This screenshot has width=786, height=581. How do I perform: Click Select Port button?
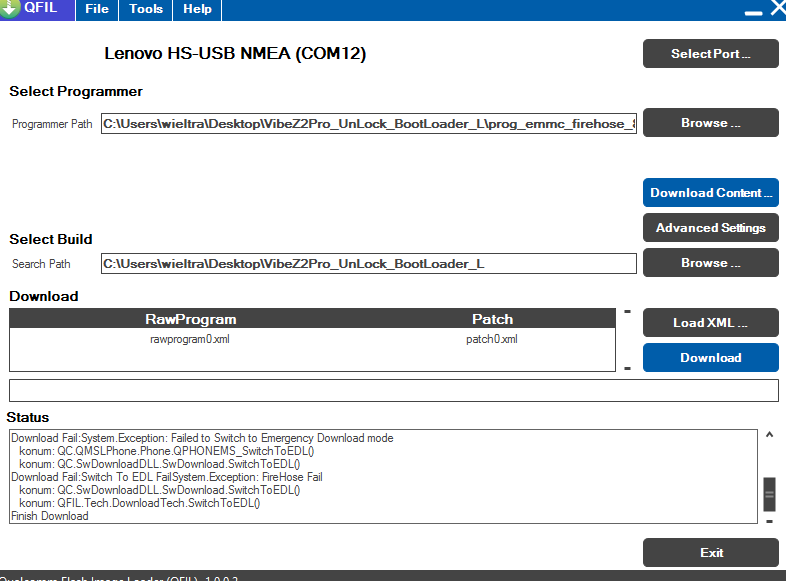pos(710,54)
